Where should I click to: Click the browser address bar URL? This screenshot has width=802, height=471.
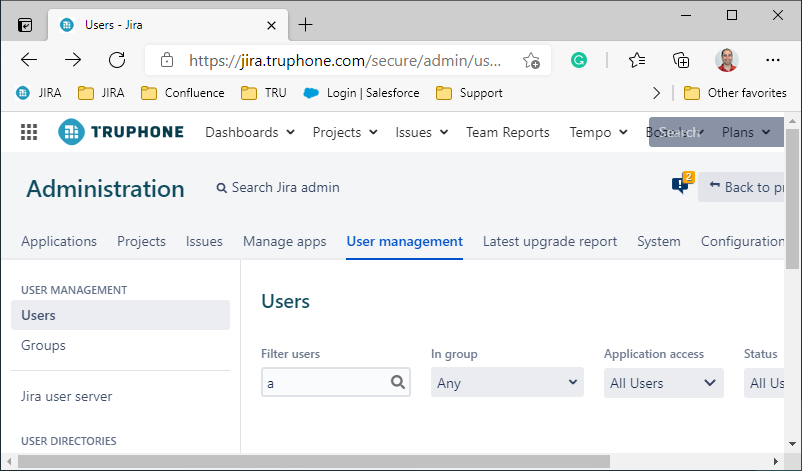[345, 60]
